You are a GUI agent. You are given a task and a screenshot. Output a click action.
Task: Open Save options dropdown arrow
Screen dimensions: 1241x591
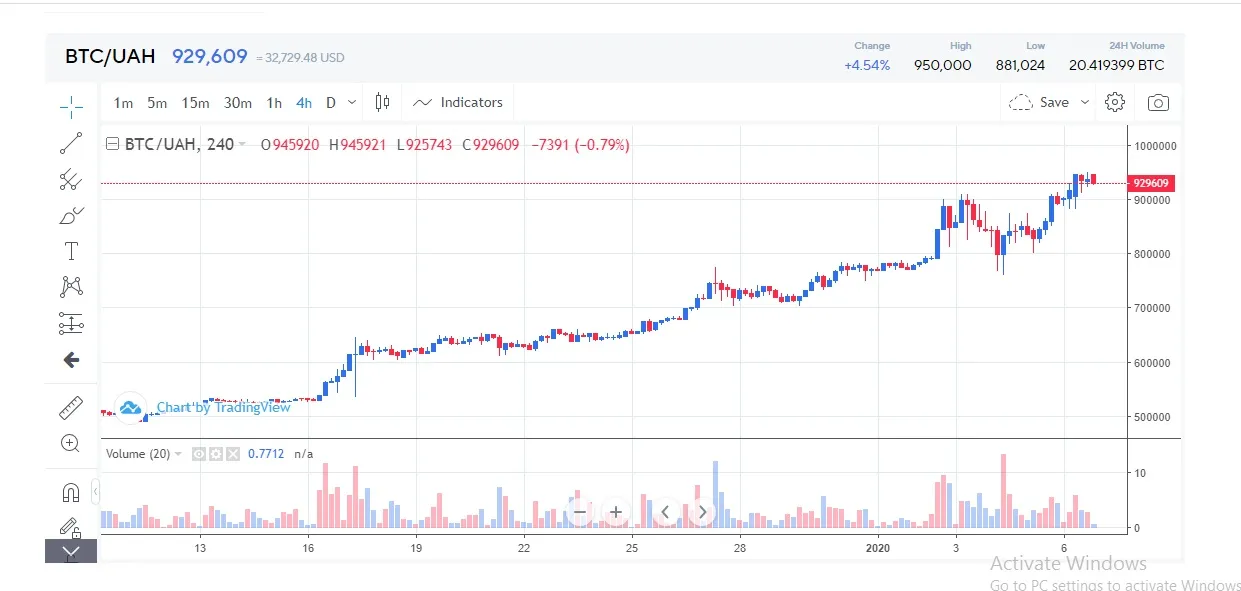1085,102
